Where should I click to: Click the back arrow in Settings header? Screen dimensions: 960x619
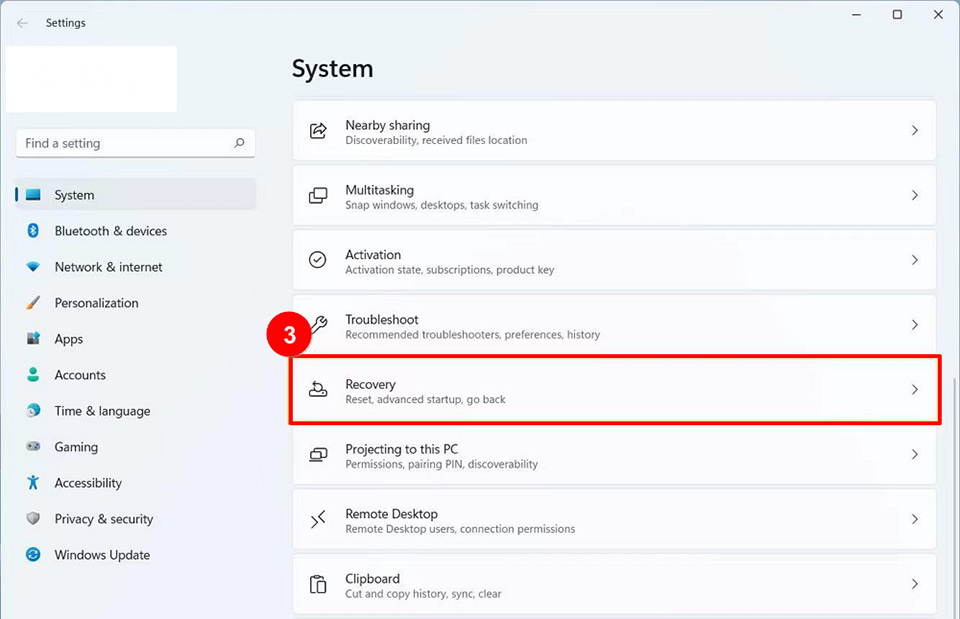[22, 22]
